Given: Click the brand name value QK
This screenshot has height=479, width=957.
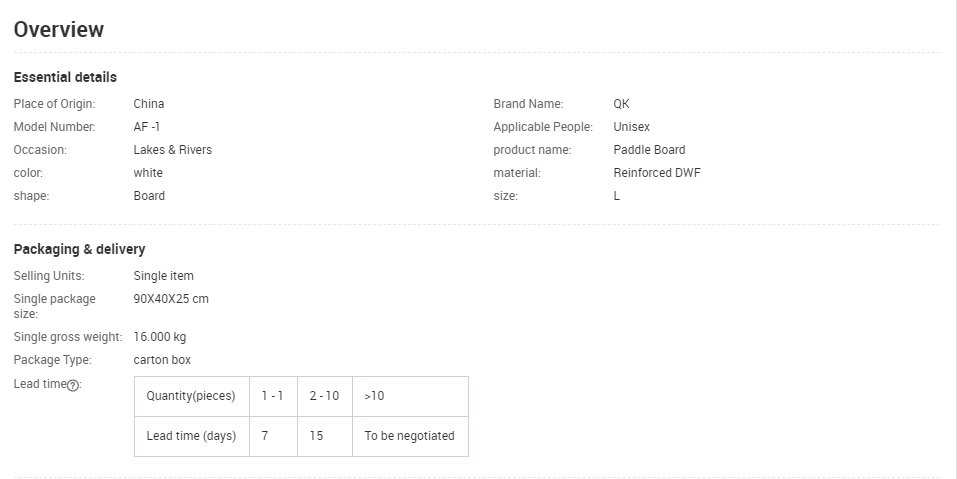Looking at the screenshot, I should (x=621, y=104).
